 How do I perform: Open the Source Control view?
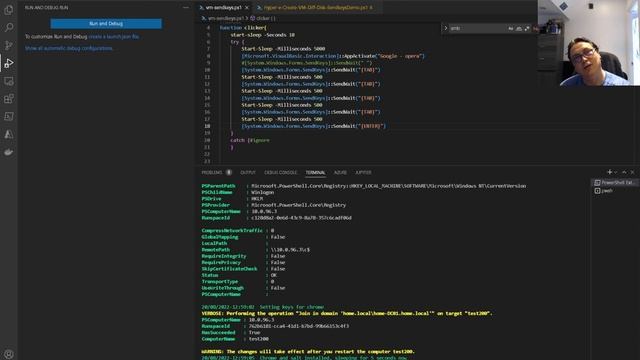pyautogui.click(x=9, y=45)
